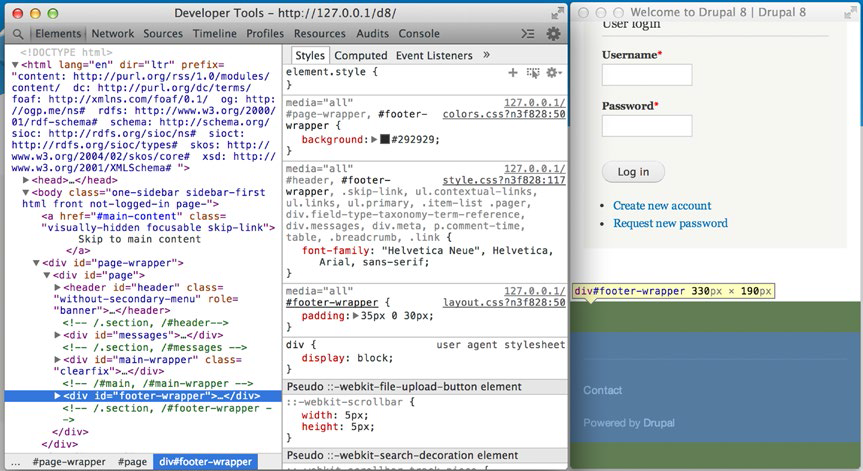Select the Event Listeners sidebar tab
863x471 pixels.
click(434, 56)
